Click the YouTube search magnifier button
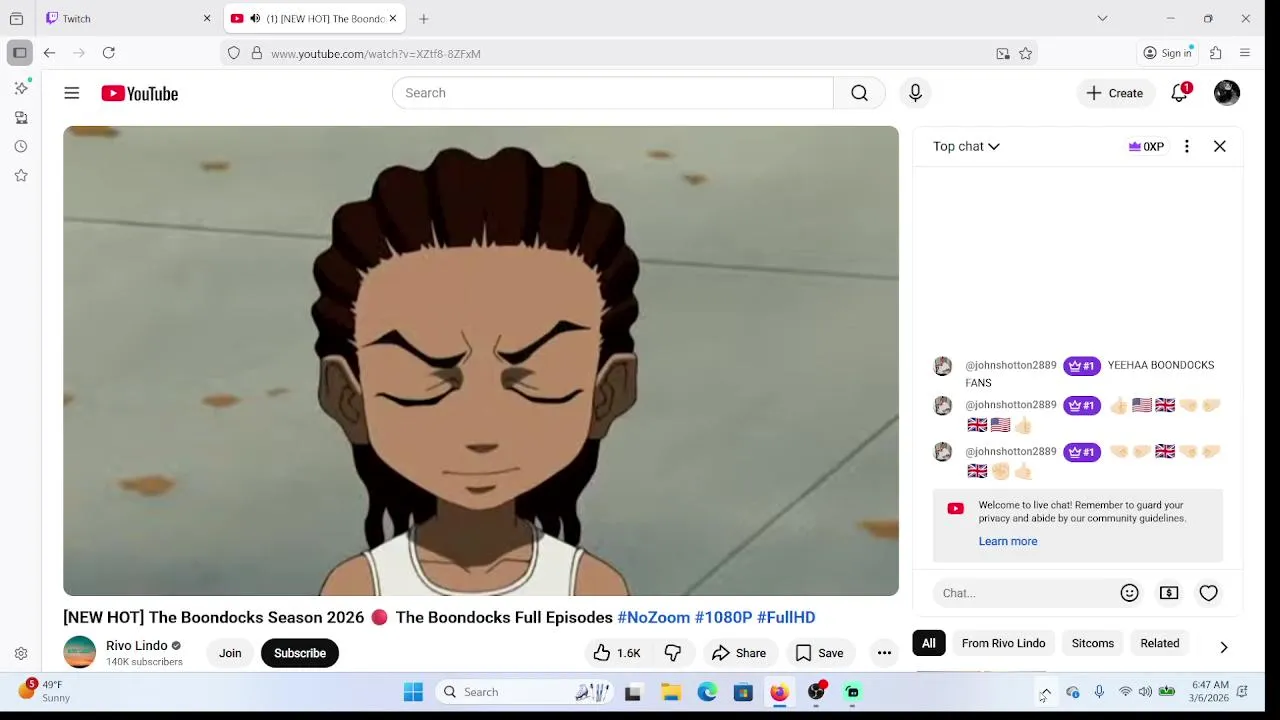The width and height of the screenshot is (1280, 720). 859,93
